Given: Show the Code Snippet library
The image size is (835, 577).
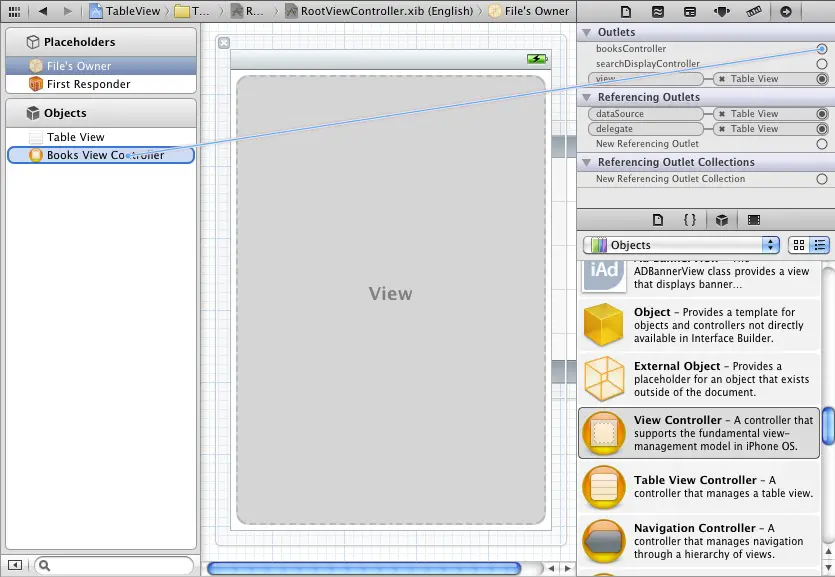Looking at the screenshot, I should click(689, 220).
